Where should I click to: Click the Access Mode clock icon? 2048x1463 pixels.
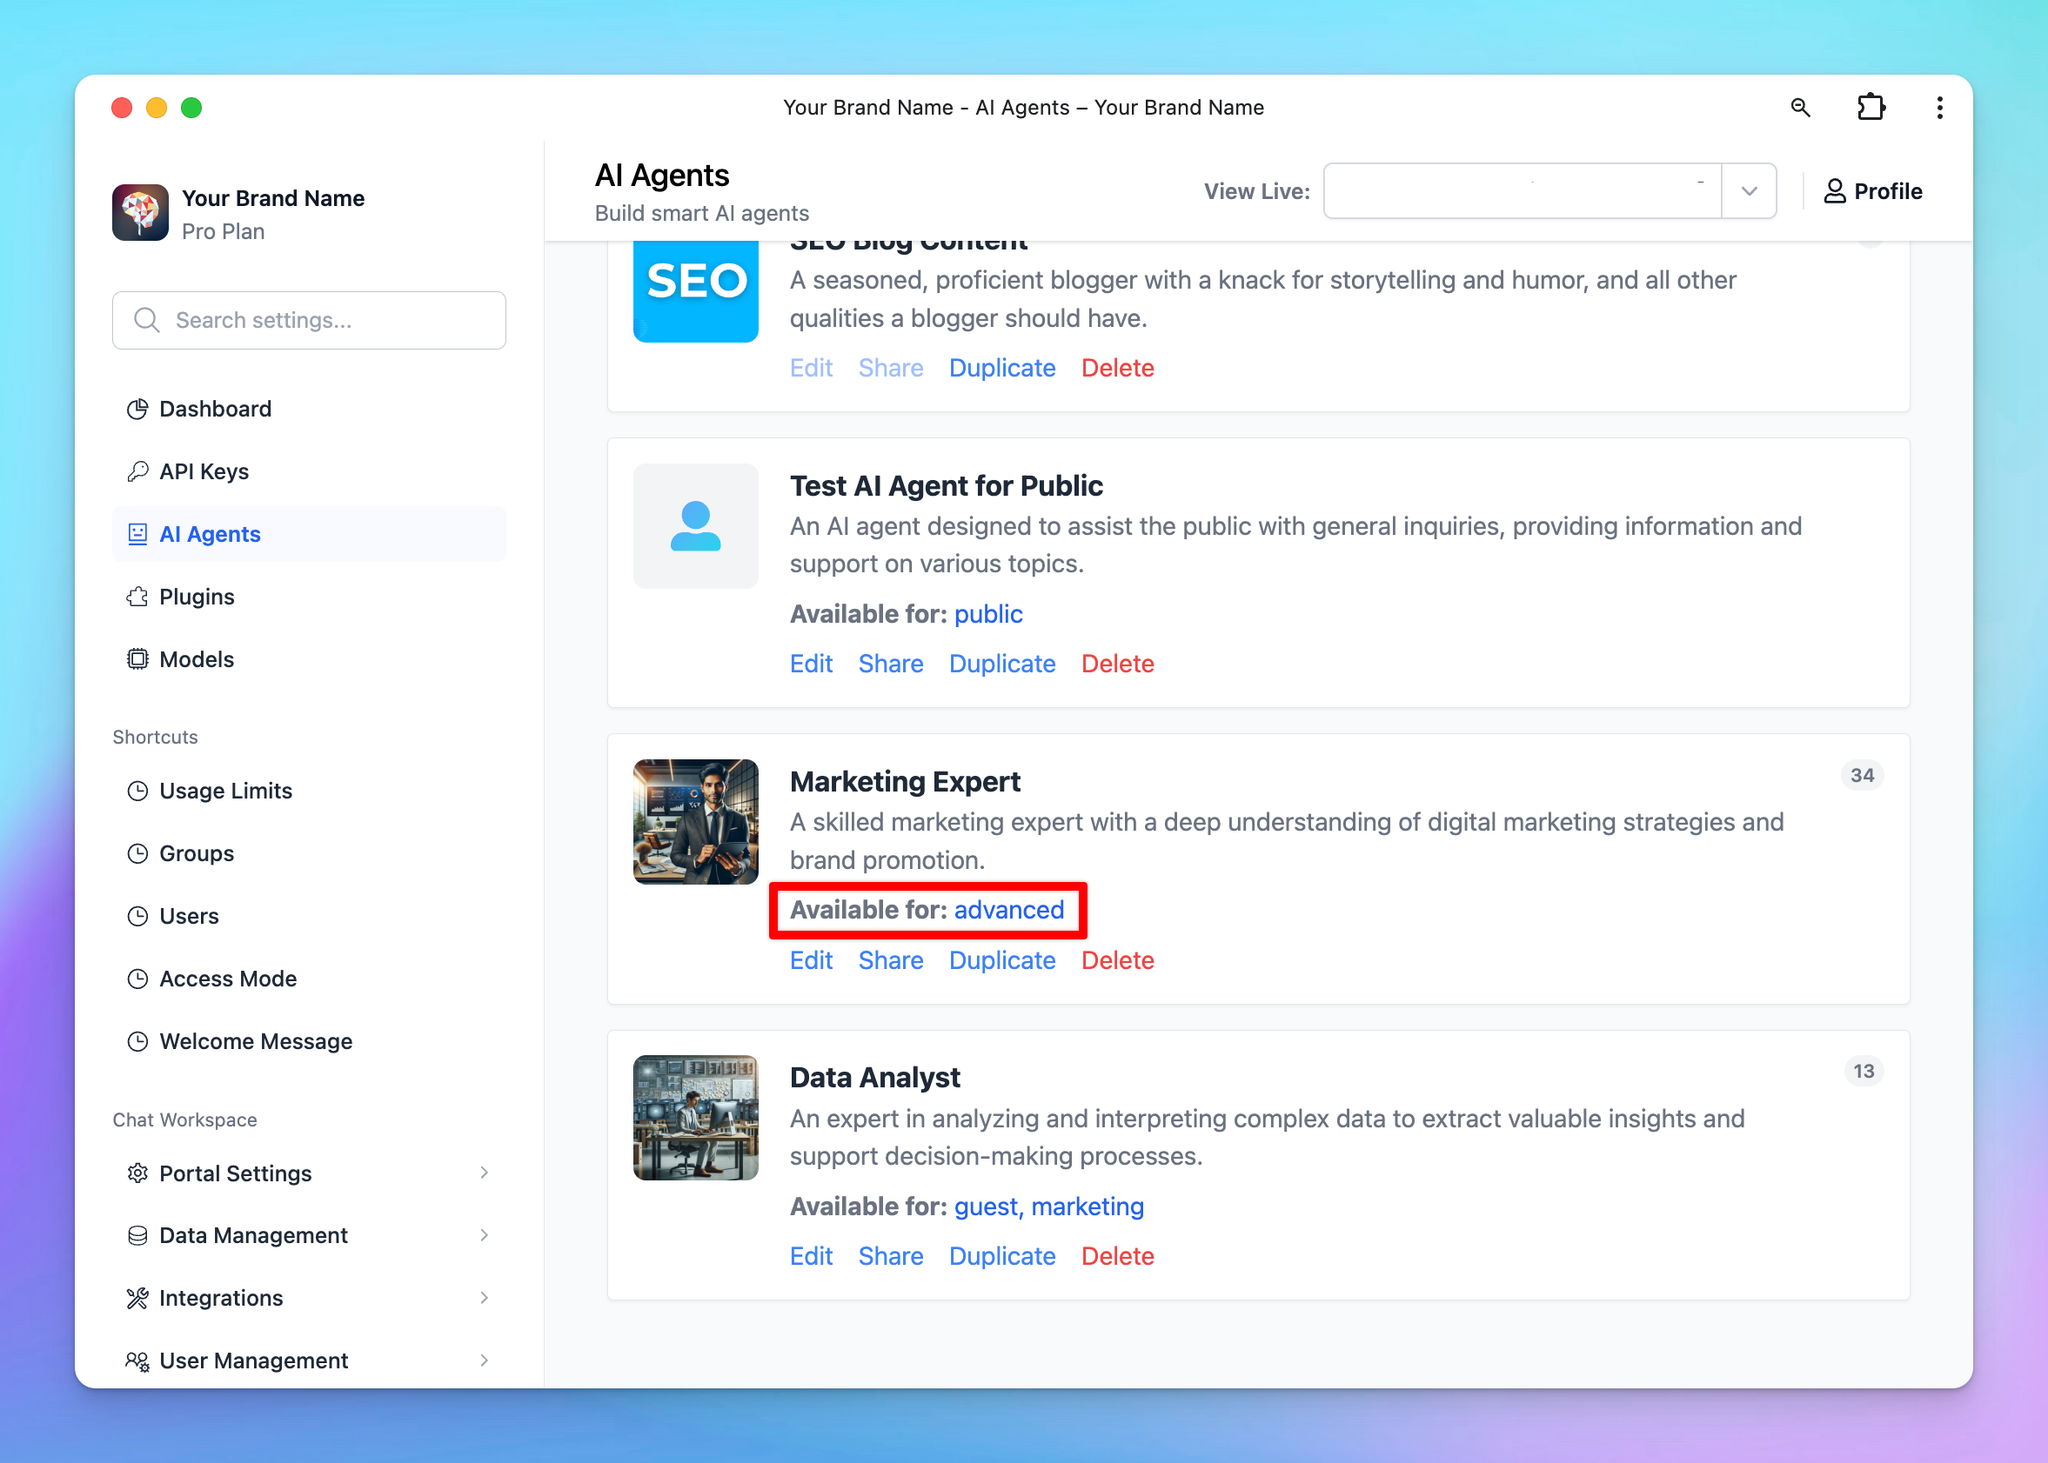click(138, 979)
